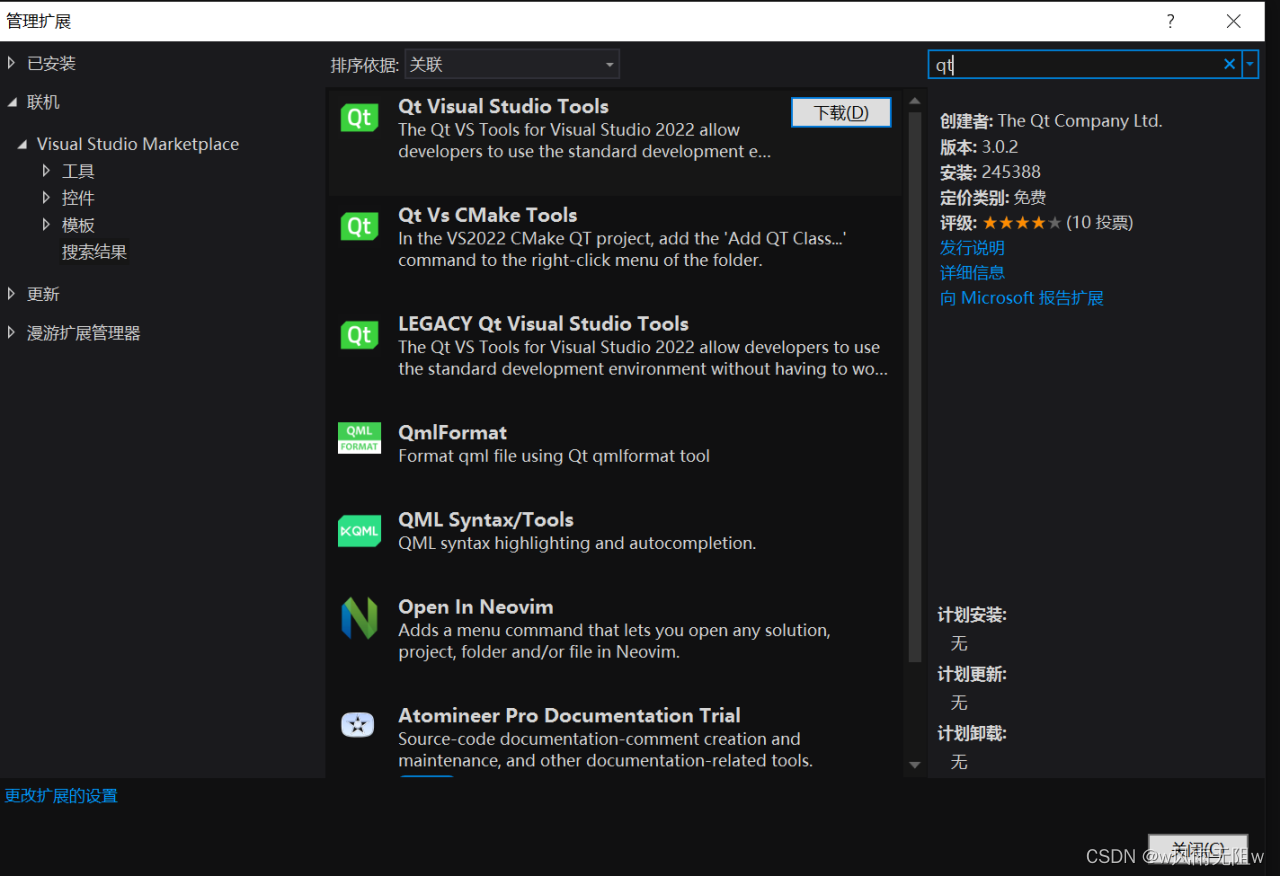
Task: Select 联机 in the left tree
Action: click(x=43, y=102)
